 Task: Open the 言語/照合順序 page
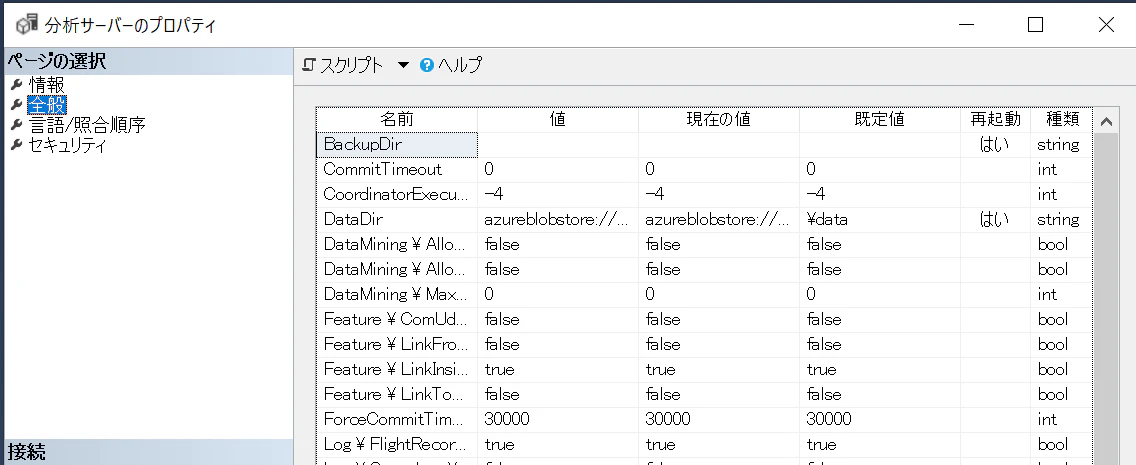pos(87,125)
